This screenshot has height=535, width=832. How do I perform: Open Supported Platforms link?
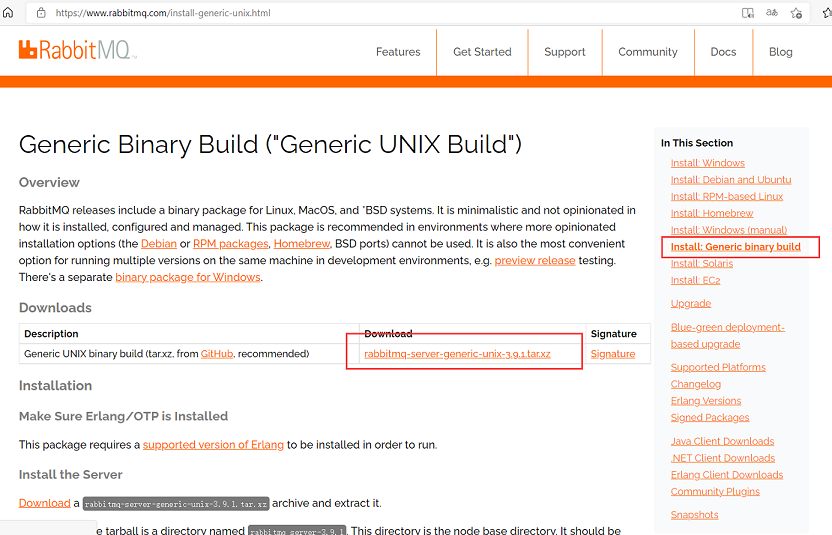(718, 367)
